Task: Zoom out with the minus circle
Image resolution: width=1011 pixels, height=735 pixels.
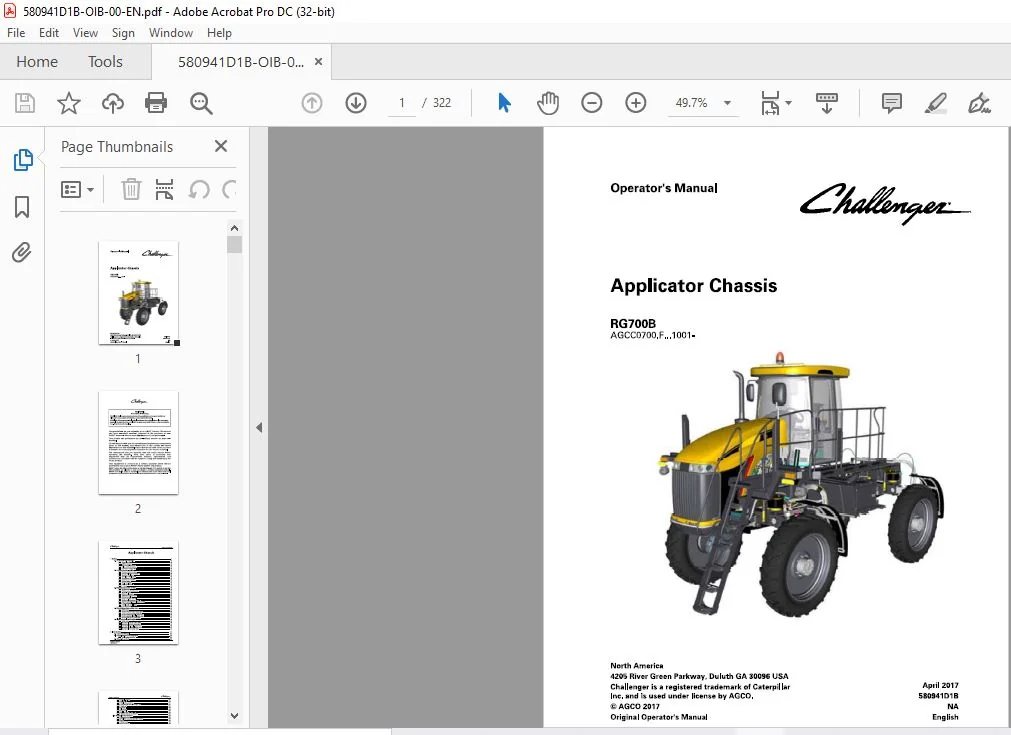Action: pyautogui.click(x=591, y=103)
